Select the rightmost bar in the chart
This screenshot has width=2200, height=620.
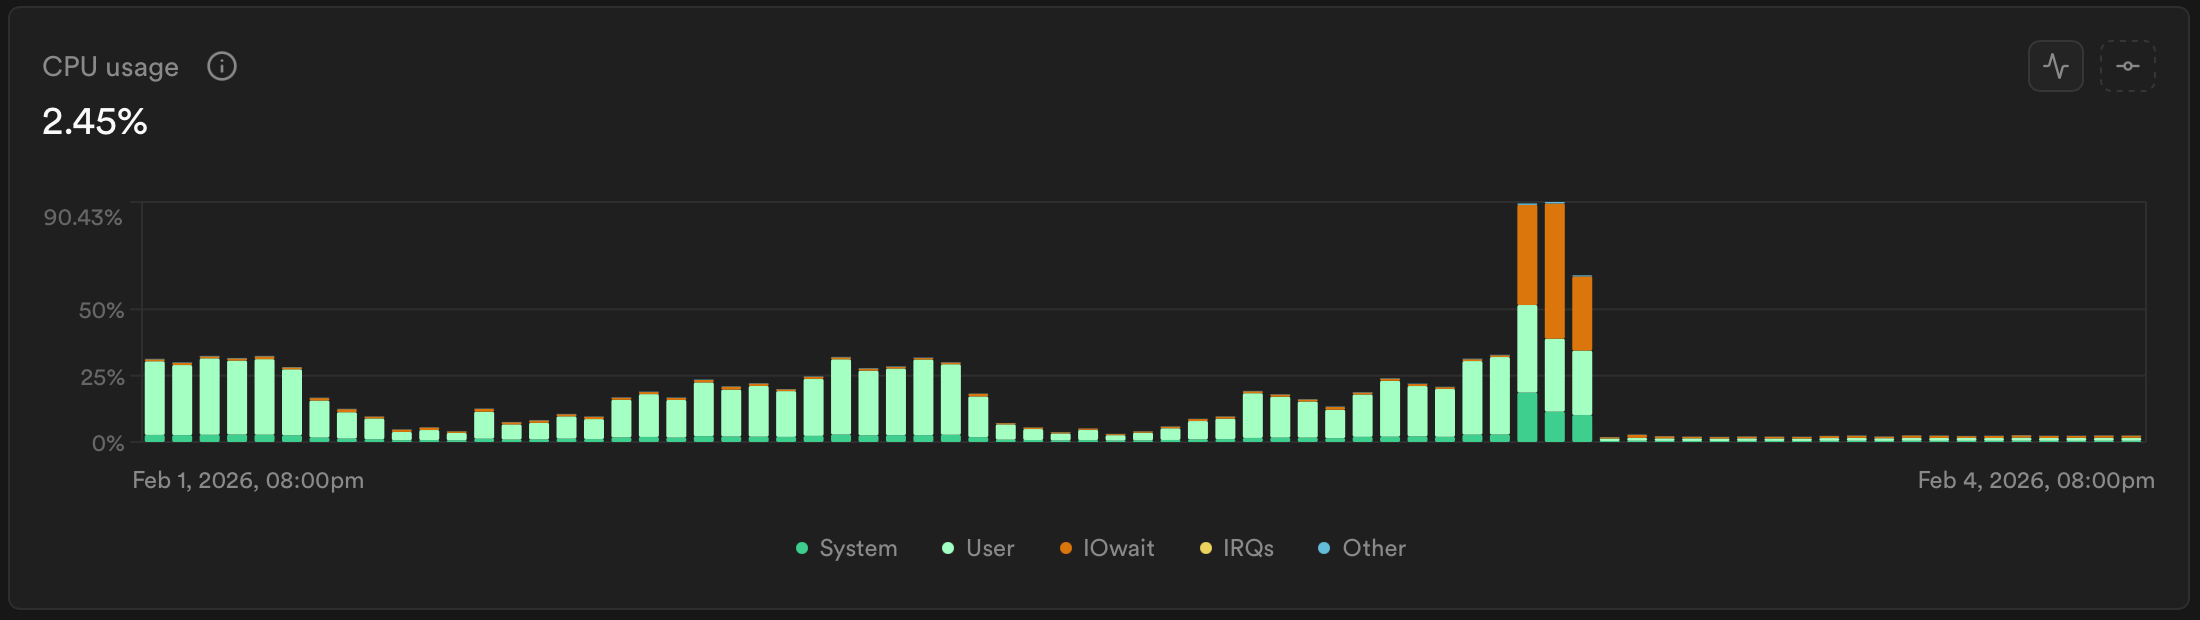point(2131,439)
